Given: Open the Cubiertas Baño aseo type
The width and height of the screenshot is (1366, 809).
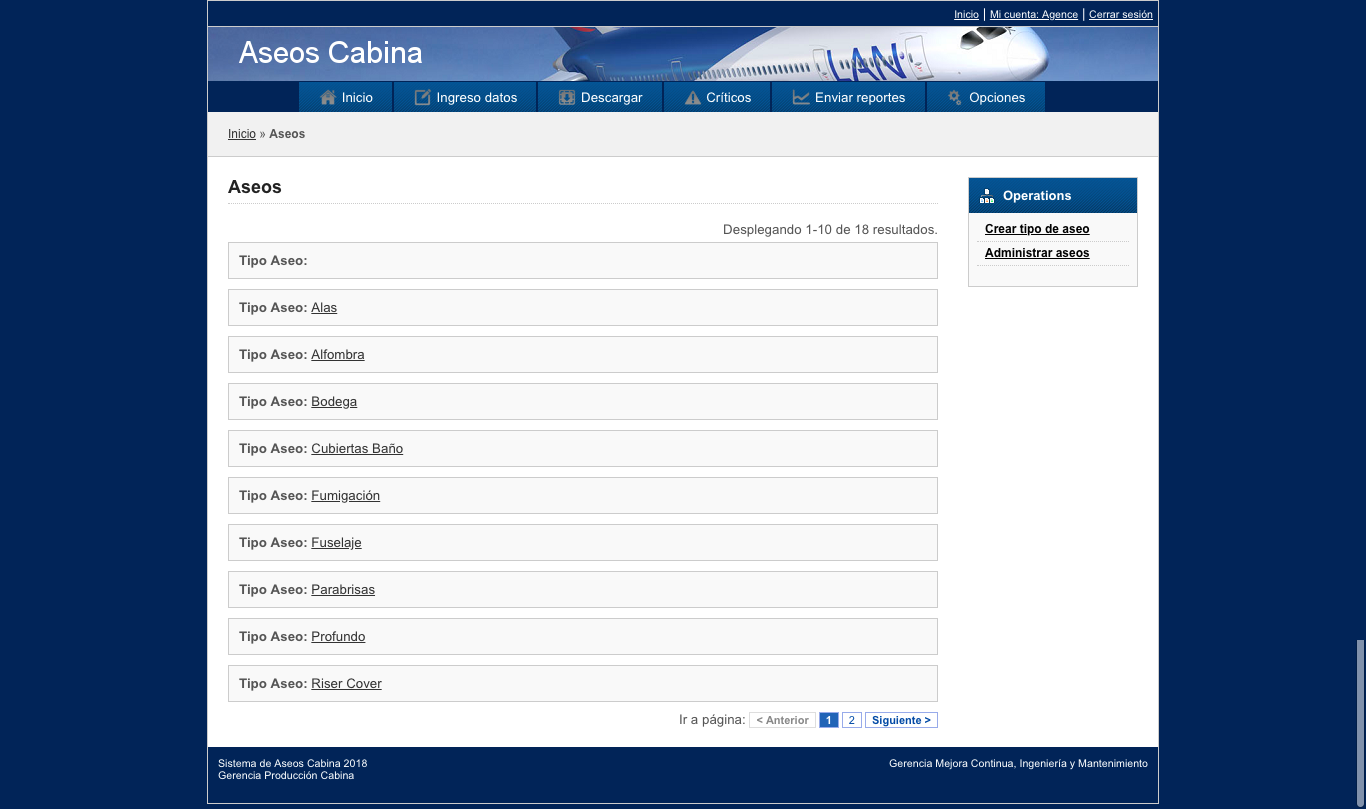Looking at the screenshot, I should coord(357,448).
